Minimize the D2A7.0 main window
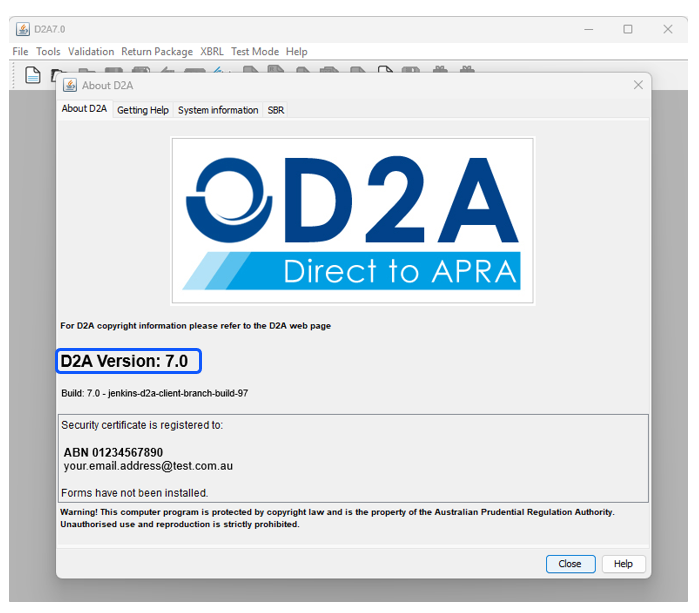 (589, 29)
